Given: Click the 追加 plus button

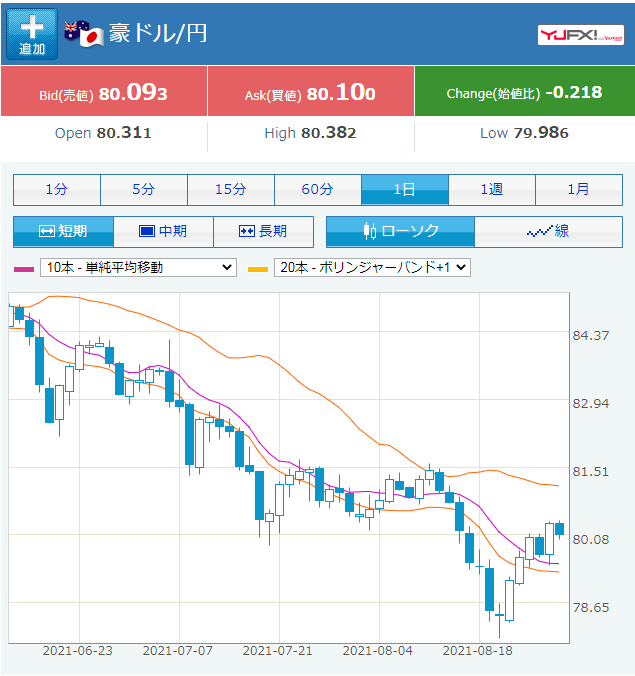Looking at the screenshot, I should 32,34.
